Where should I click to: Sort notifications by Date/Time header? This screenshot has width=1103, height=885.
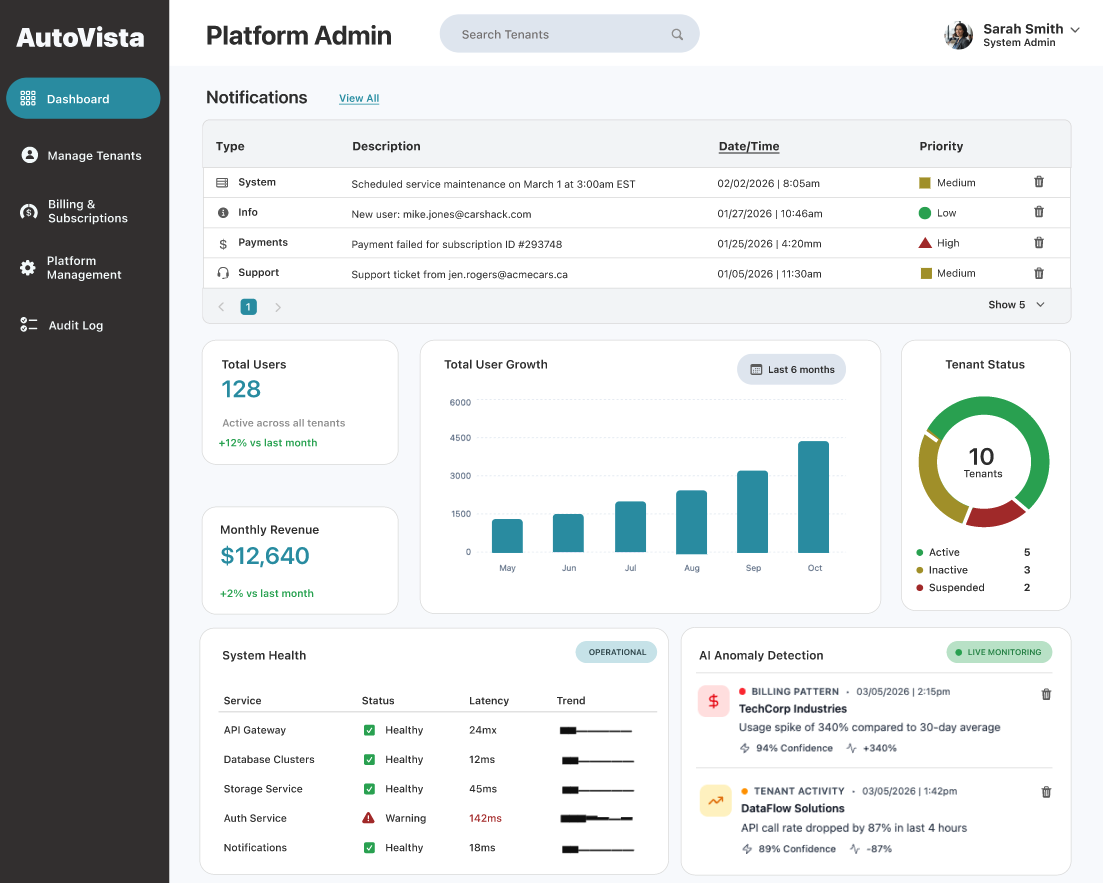(748, 146)
